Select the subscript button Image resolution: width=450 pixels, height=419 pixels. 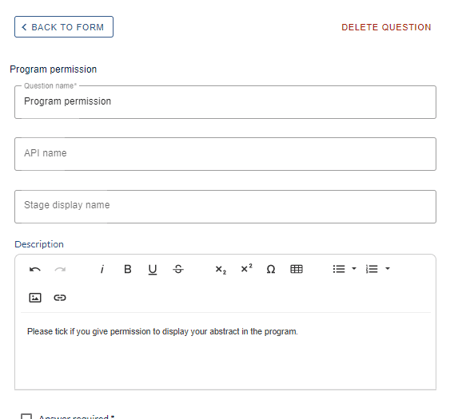[220, 269]
